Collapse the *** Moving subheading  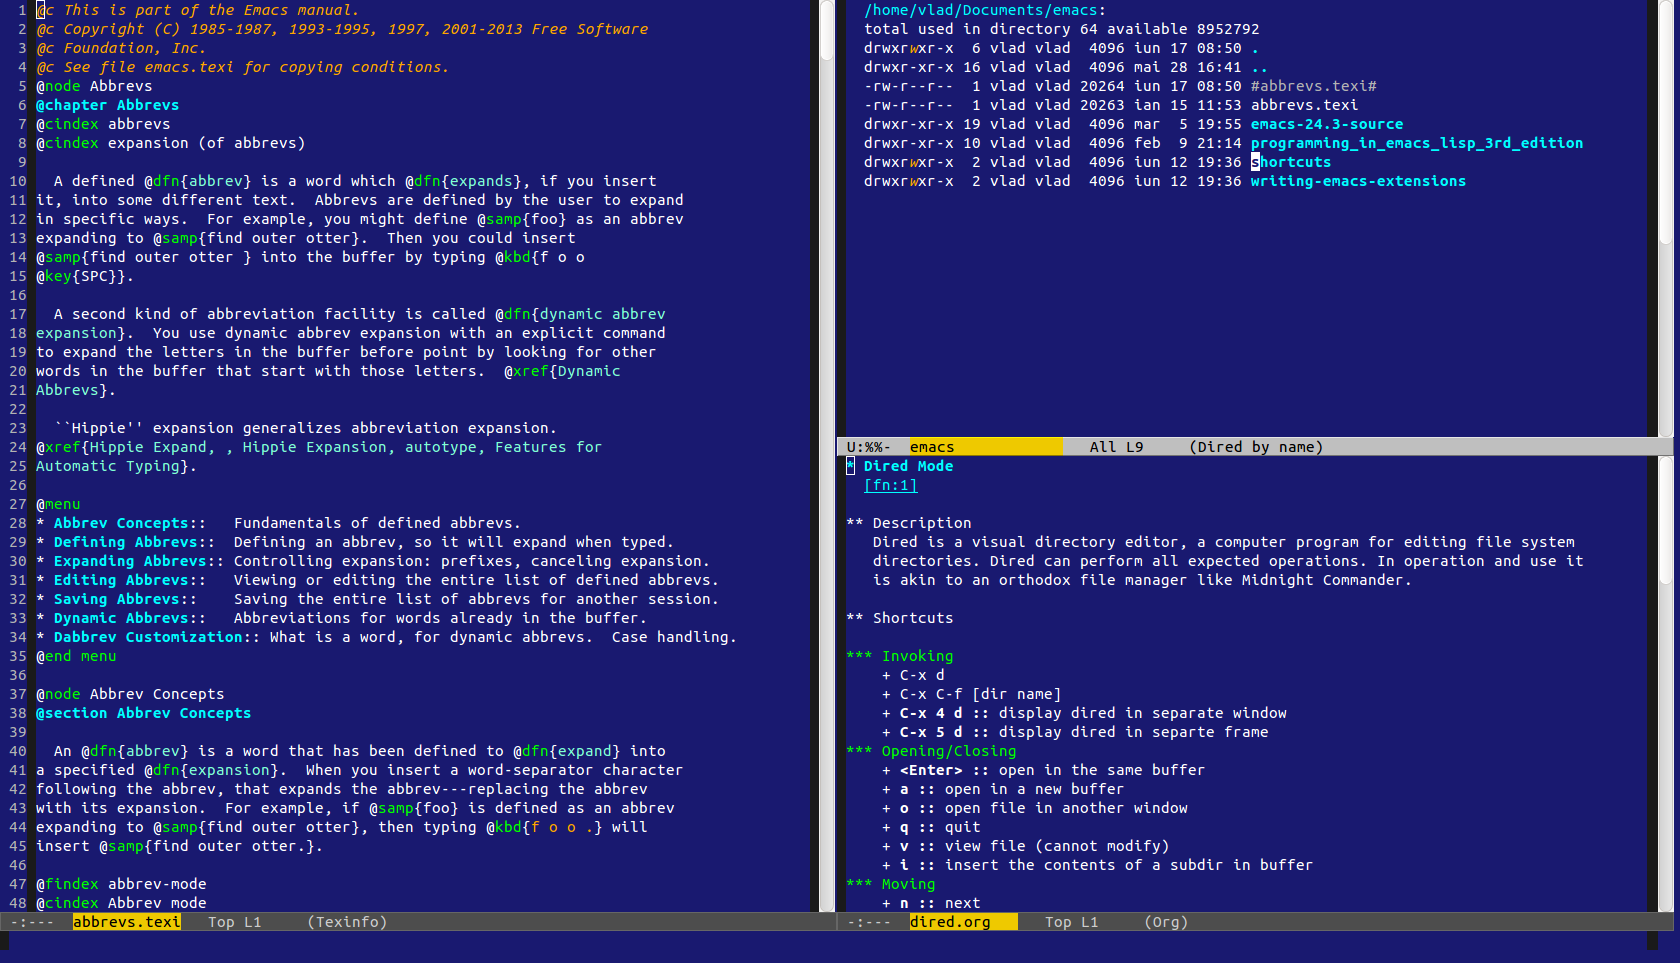(890, 884)
